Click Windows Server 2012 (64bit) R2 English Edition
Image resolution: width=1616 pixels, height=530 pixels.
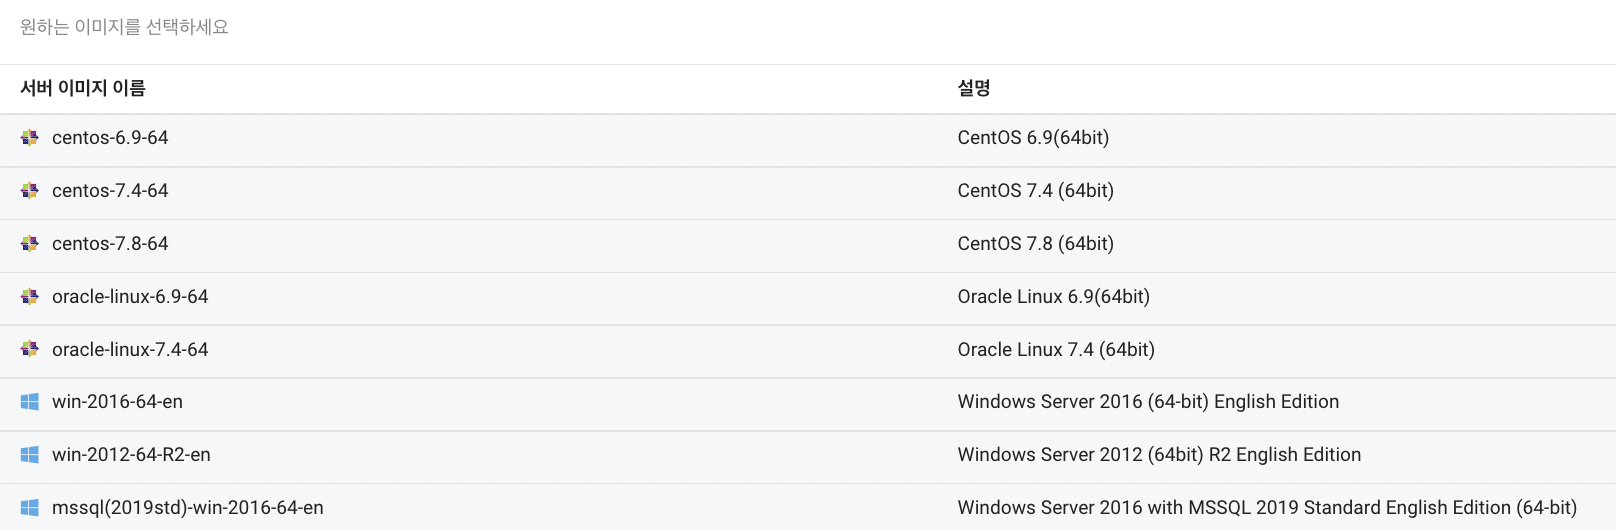(1159, 455)
